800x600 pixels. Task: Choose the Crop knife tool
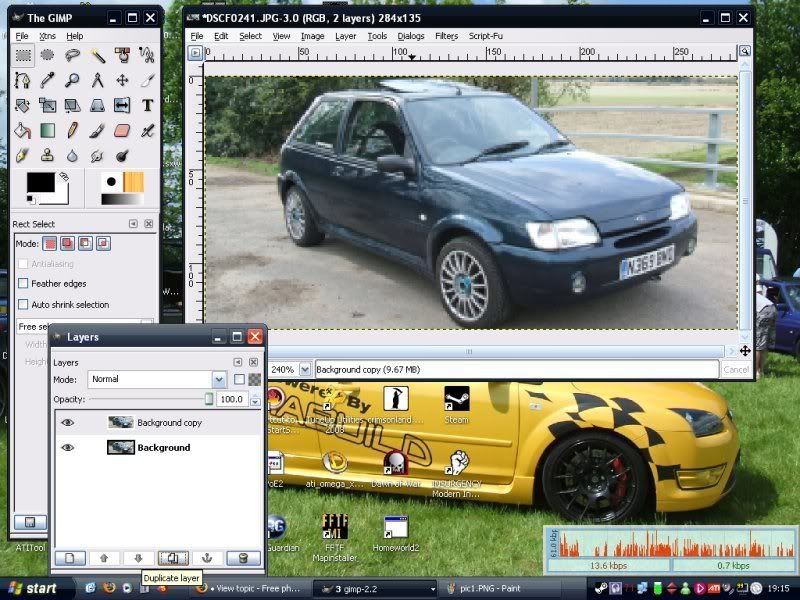tap(147, 80)
